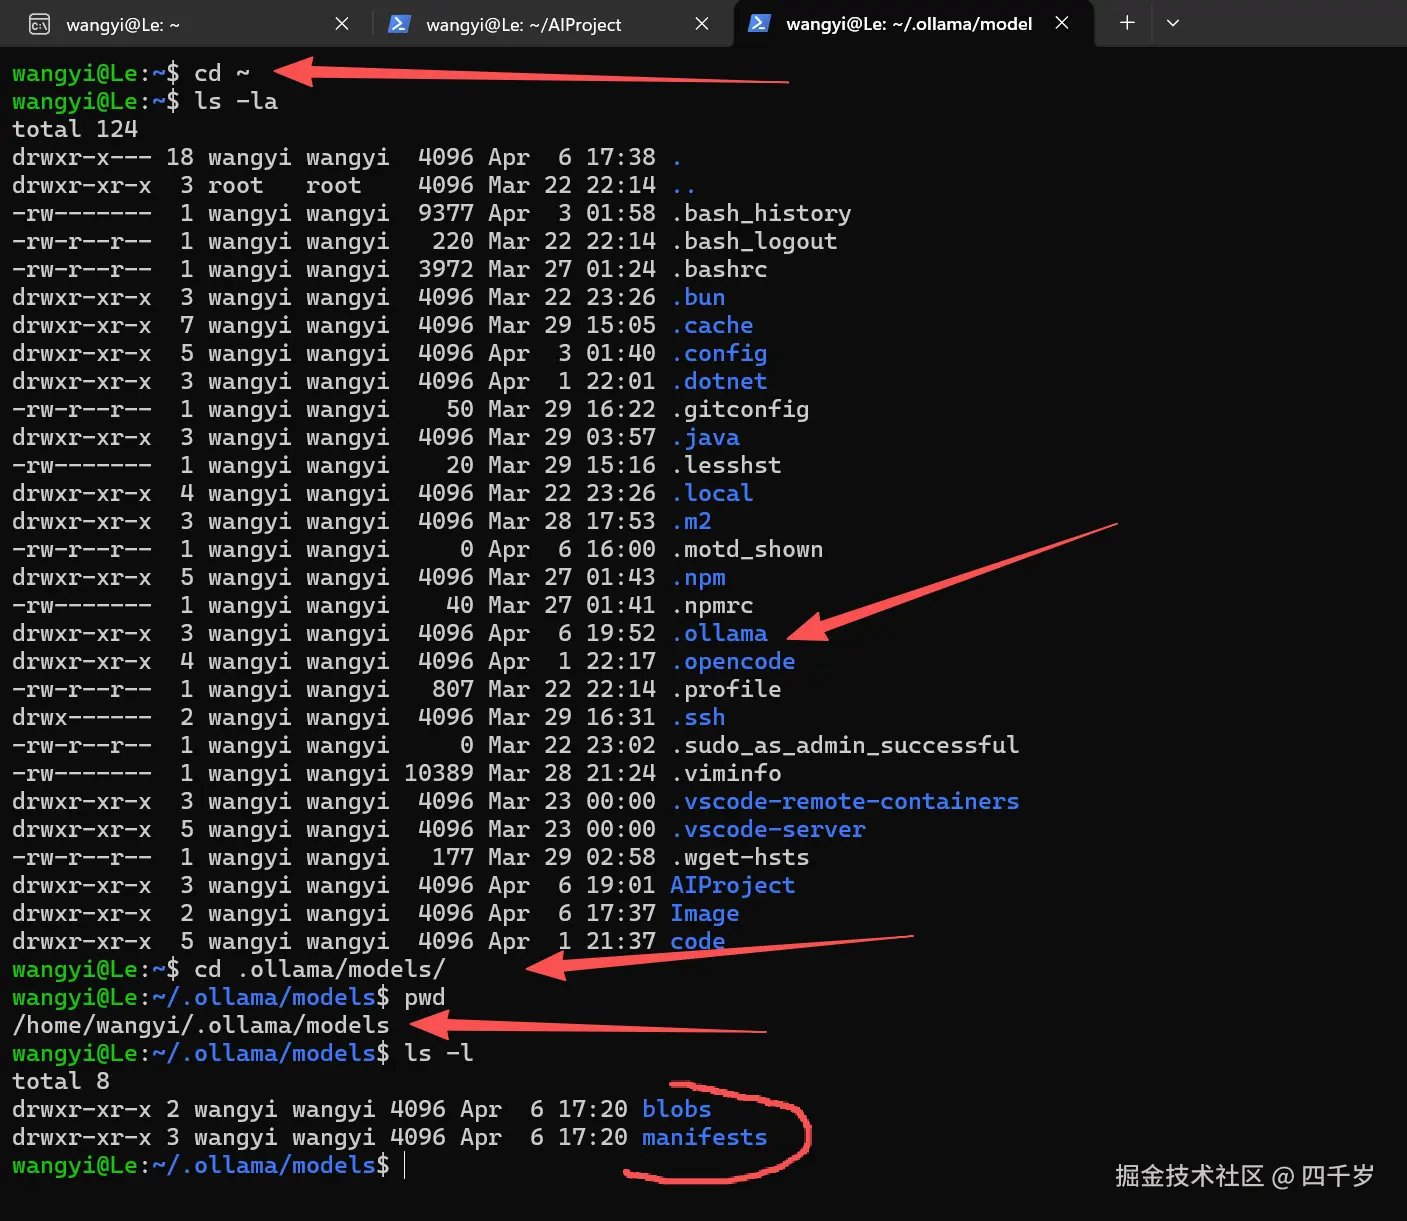Click the '17:38' timestamp of current directory
This screenshot has height=1221, width=1407.
(621, 157)
